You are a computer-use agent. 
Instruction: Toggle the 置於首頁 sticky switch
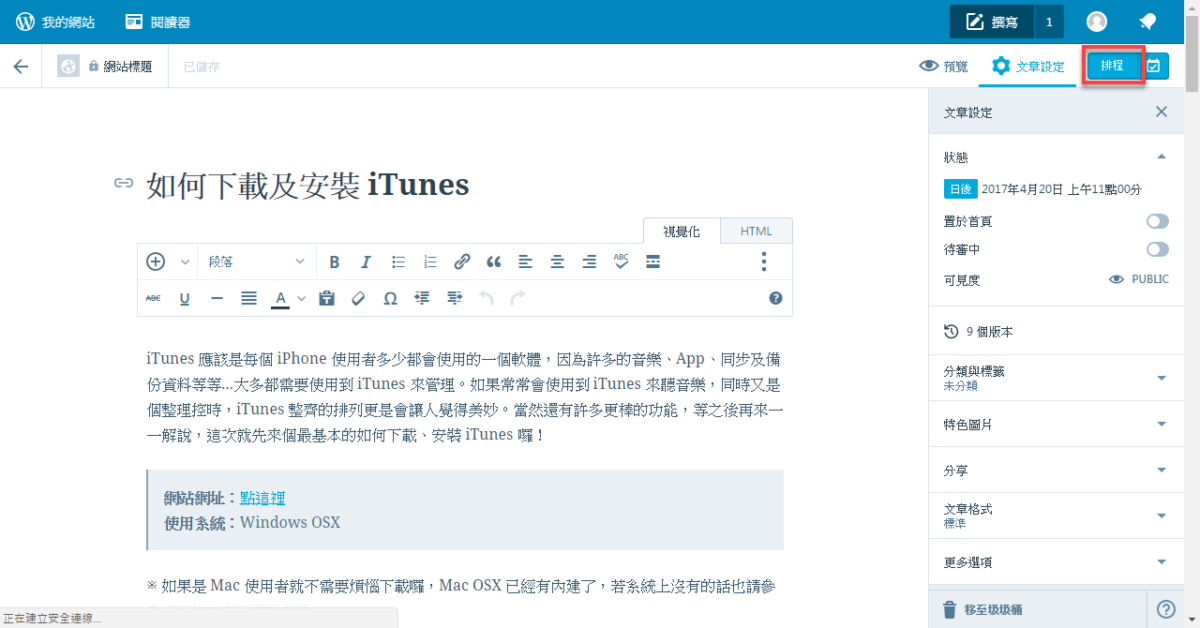tap(1157, 221)
